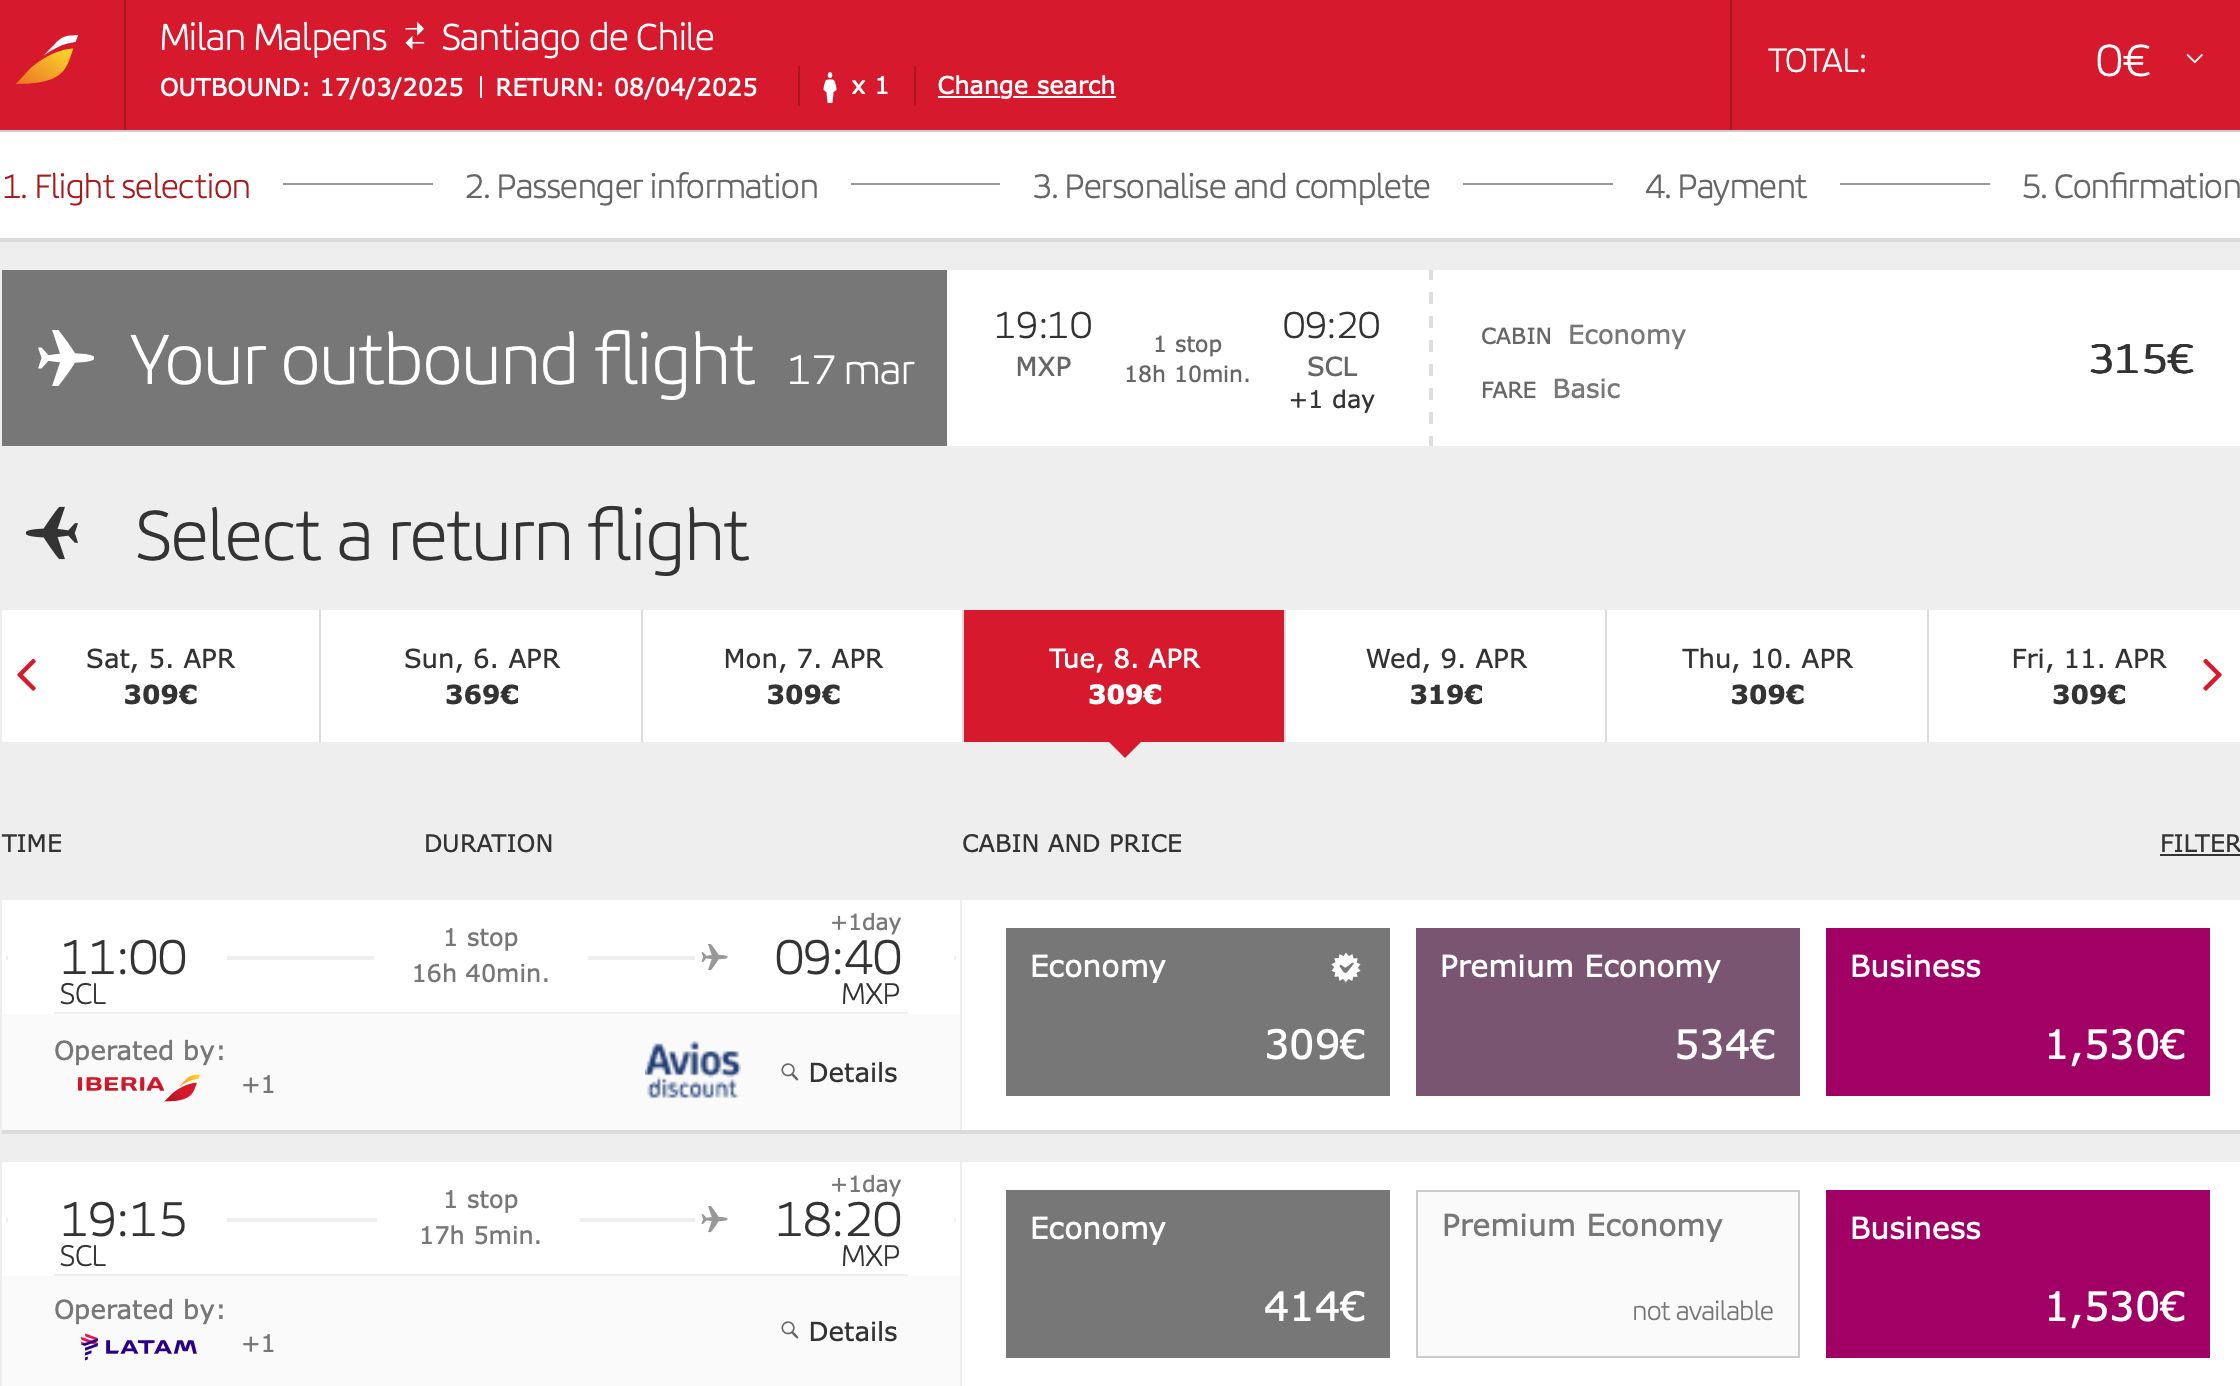Select Premium Economy fare for 534€
This screenshot has width=2240, height=1386.
point(1608,1012)
